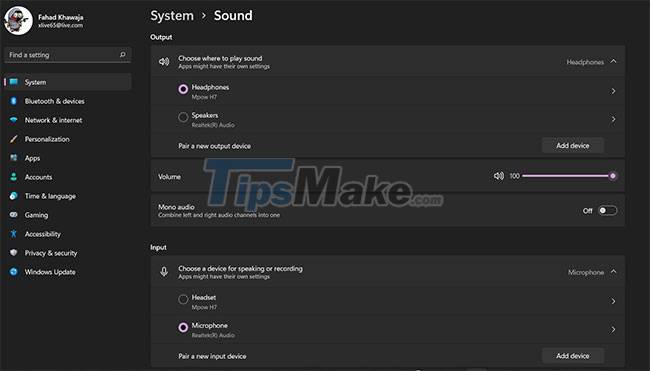Select Microphone Realtek Audio radio button
The height and width of the screenshot is (371, 650).
(183, 327)
